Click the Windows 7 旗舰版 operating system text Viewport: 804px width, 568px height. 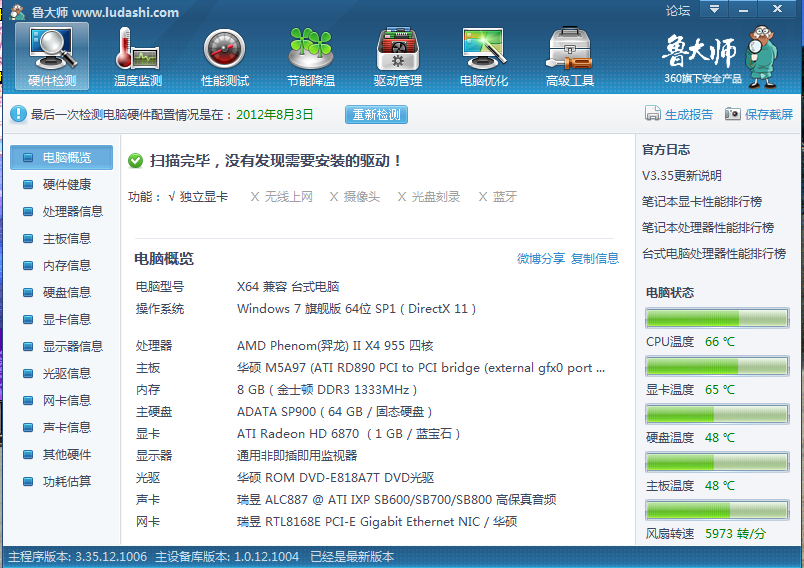[356, 309]
